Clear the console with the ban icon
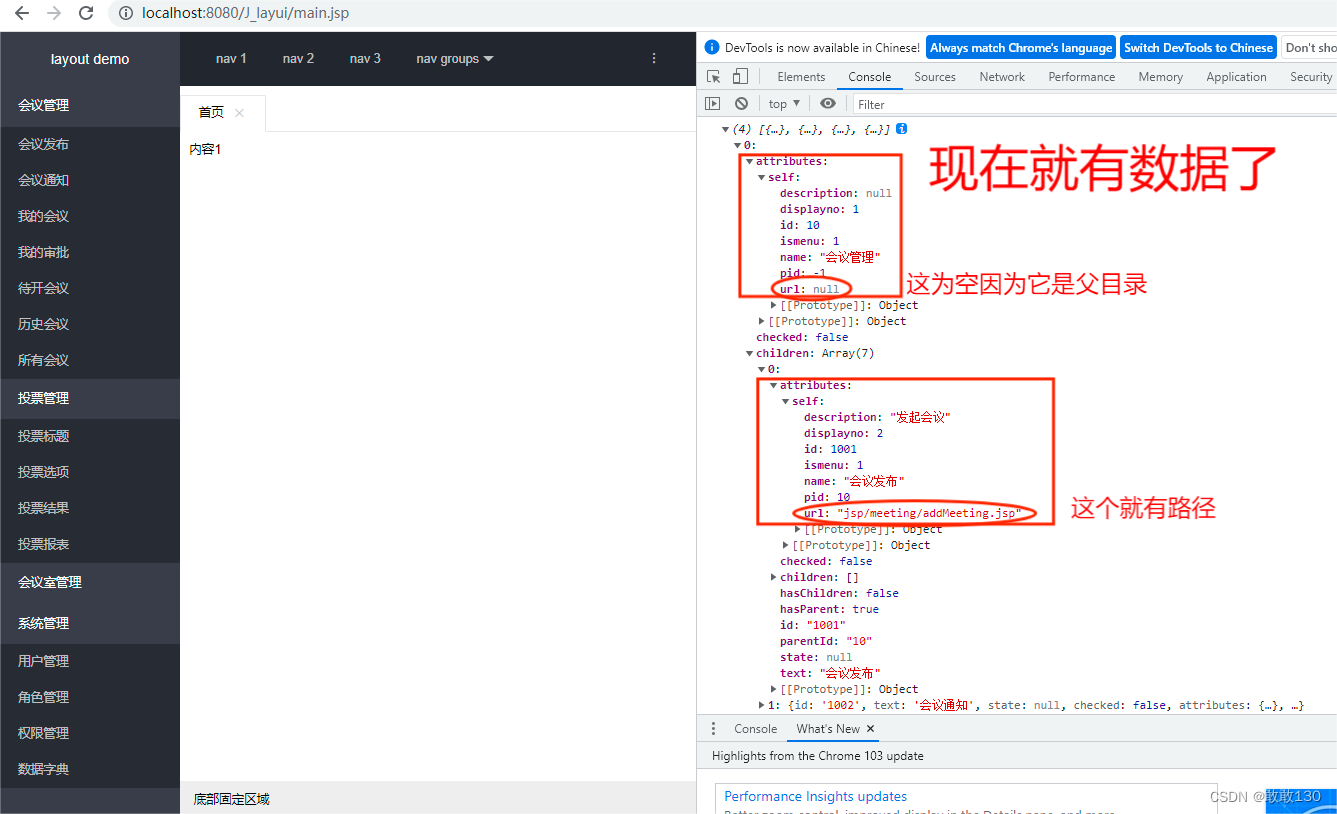The width and height of the screenshot is (1337, 814). click(x=741, y=103)
